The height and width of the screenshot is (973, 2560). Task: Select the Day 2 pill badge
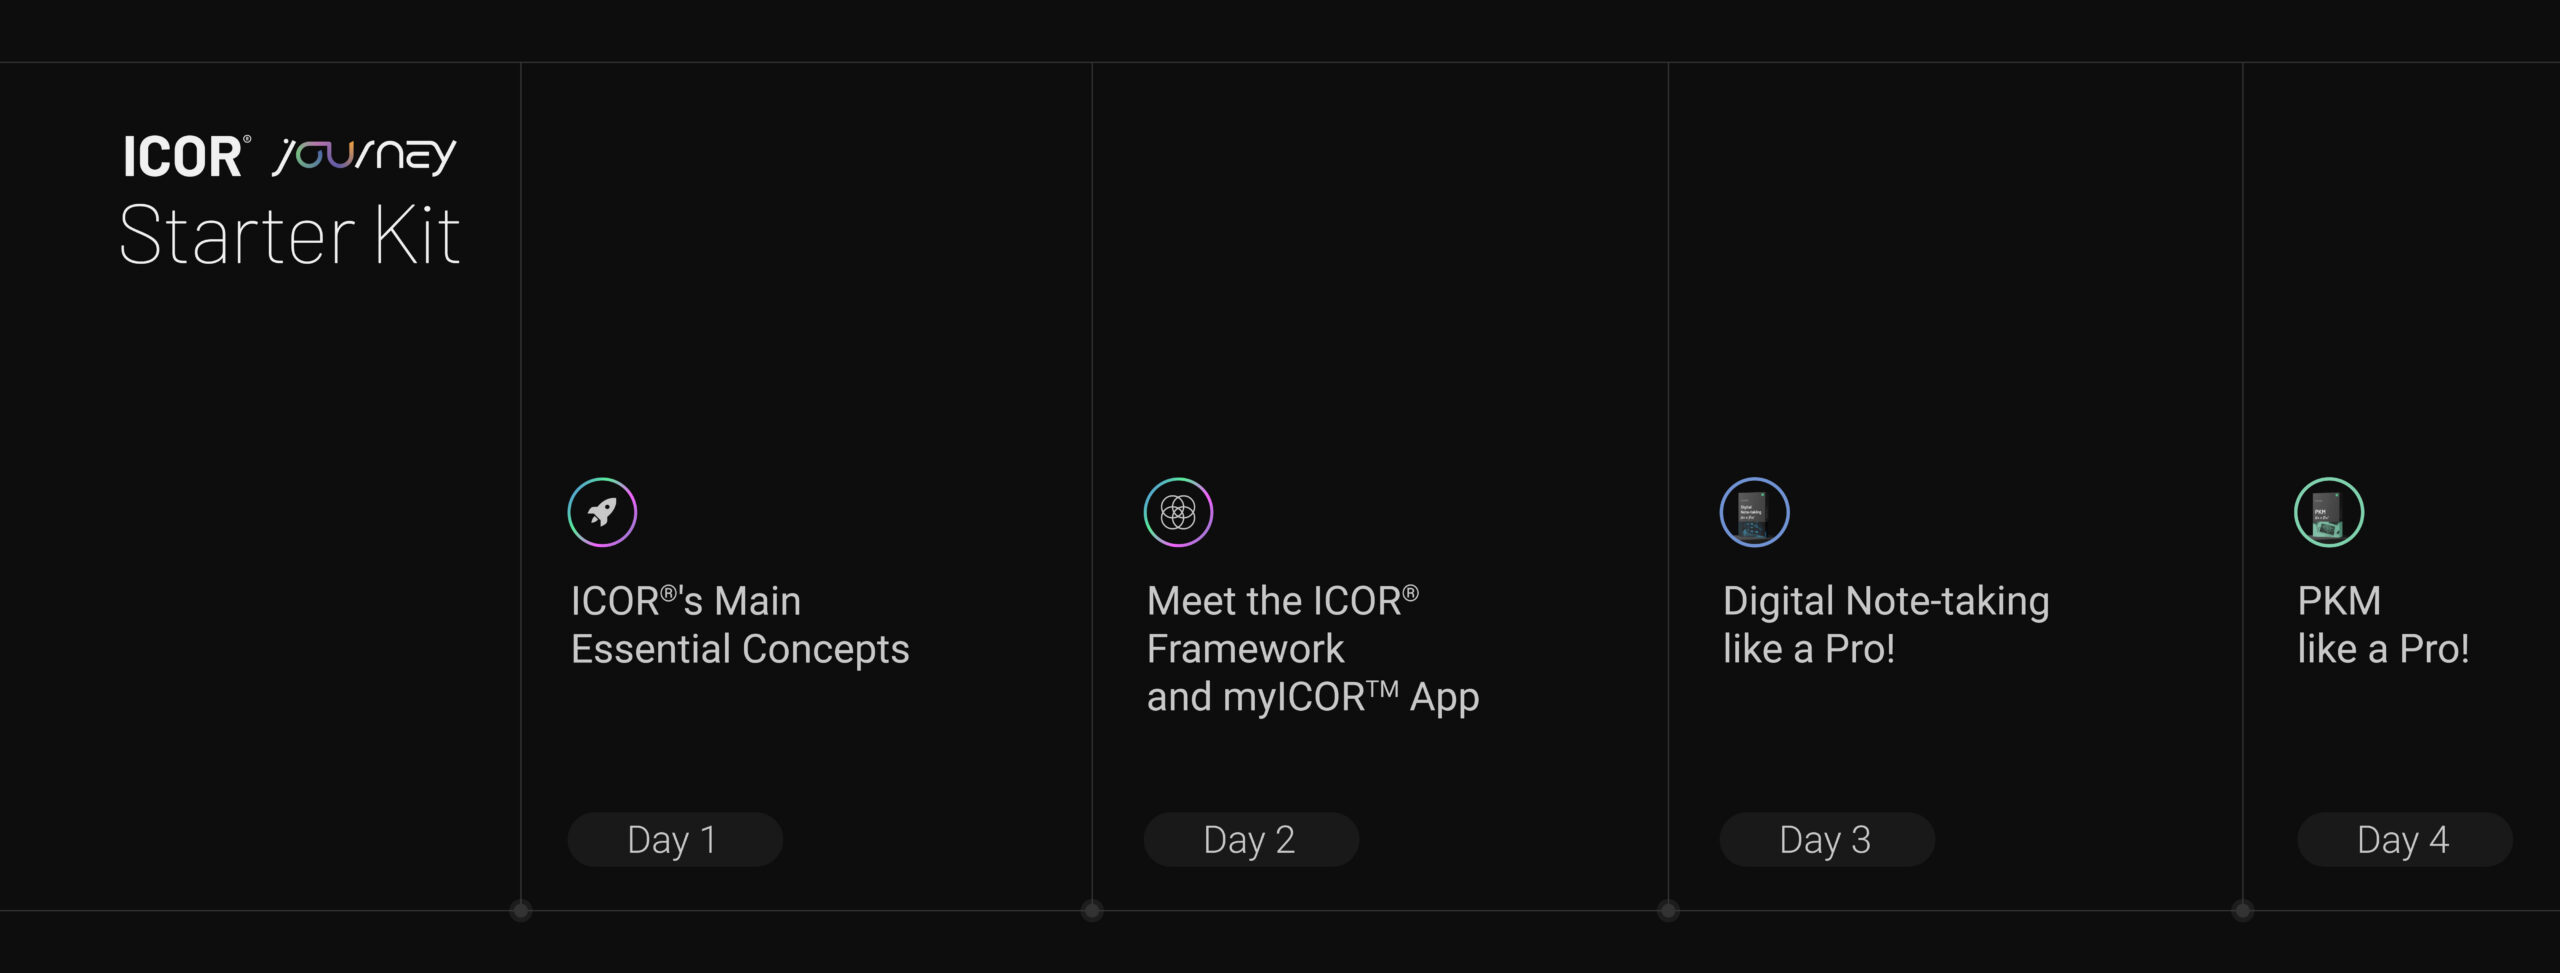(x=1250, y=839)
